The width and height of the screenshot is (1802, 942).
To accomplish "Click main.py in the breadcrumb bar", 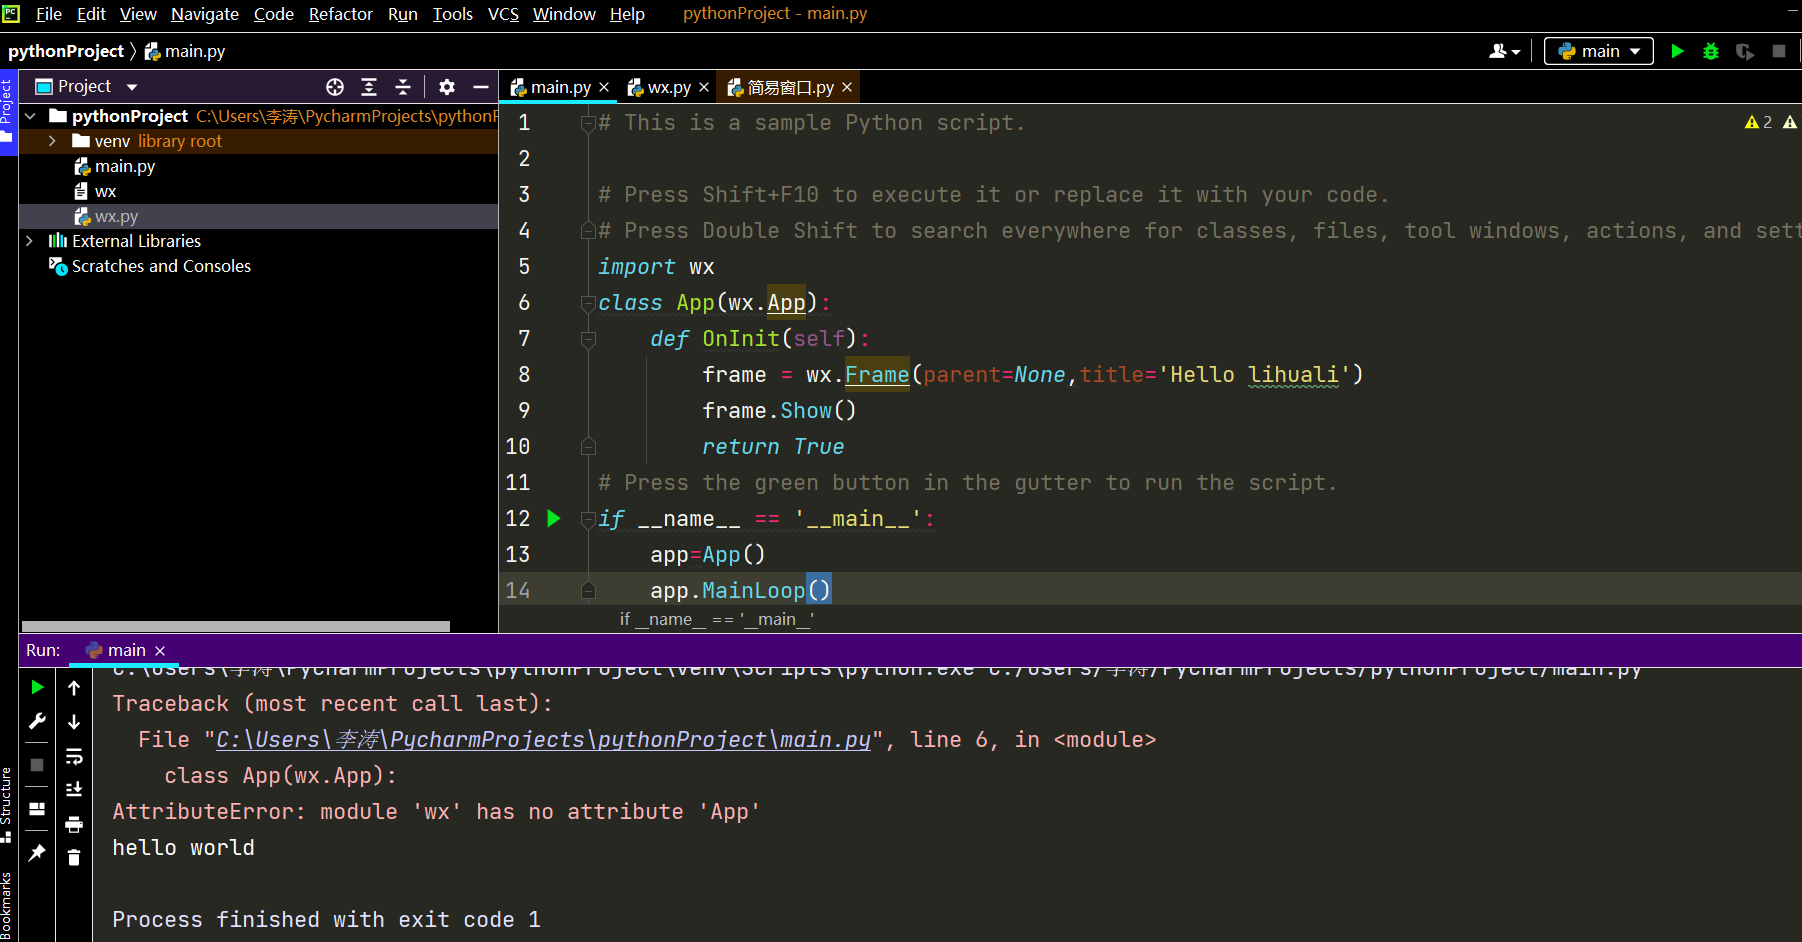I will pyautogui.click(x=185, y=51).
